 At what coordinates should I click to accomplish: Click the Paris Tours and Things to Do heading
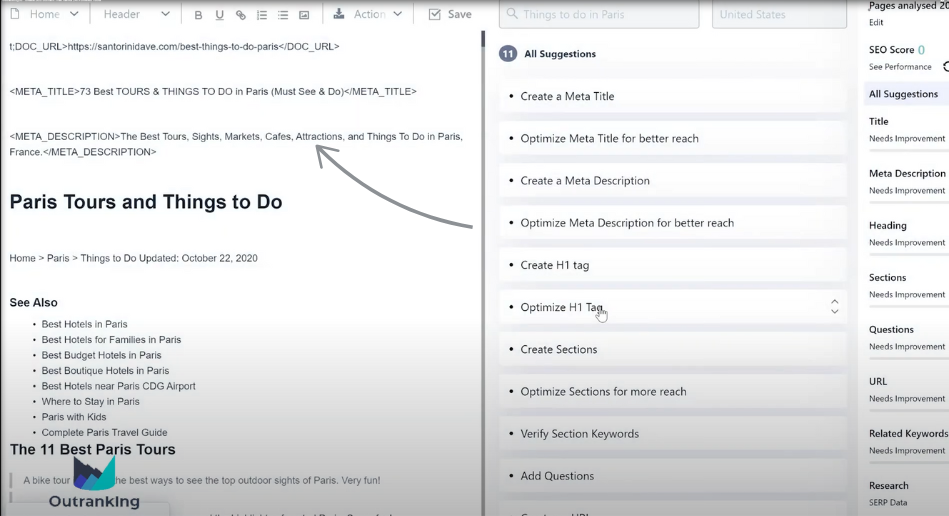pos(145,202)
